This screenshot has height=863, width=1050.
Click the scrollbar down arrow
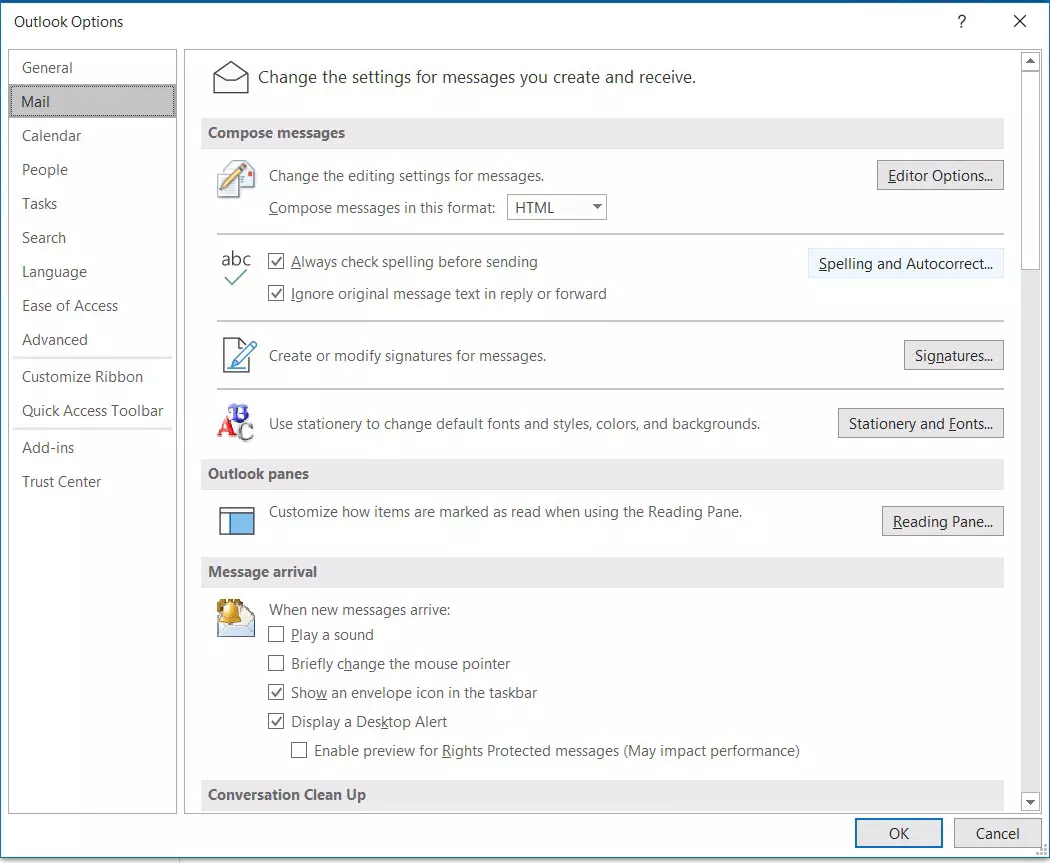click(1031, 801)
